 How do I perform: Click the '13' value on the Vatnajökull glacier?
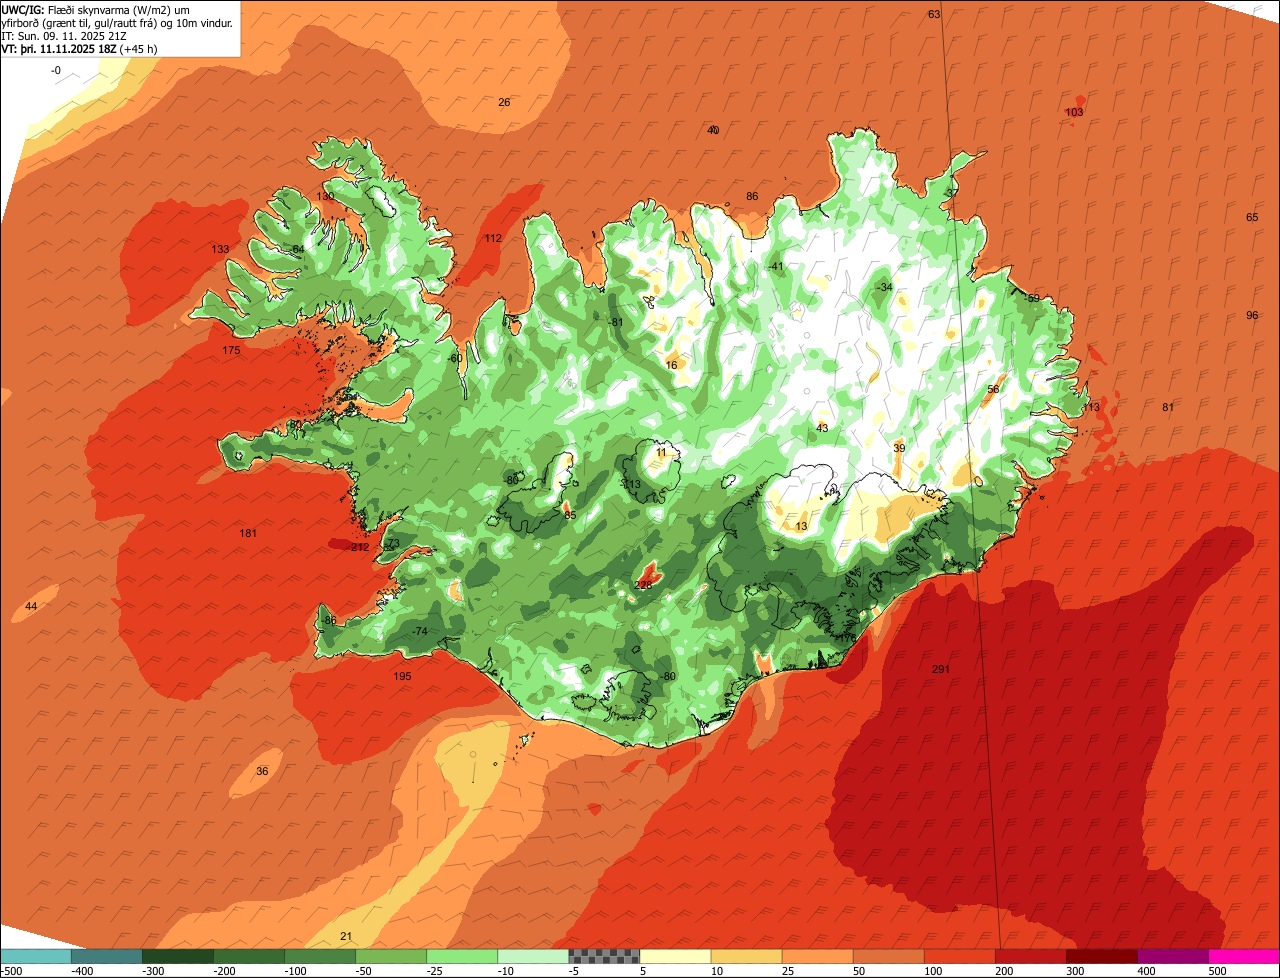[x=801, y=526]
